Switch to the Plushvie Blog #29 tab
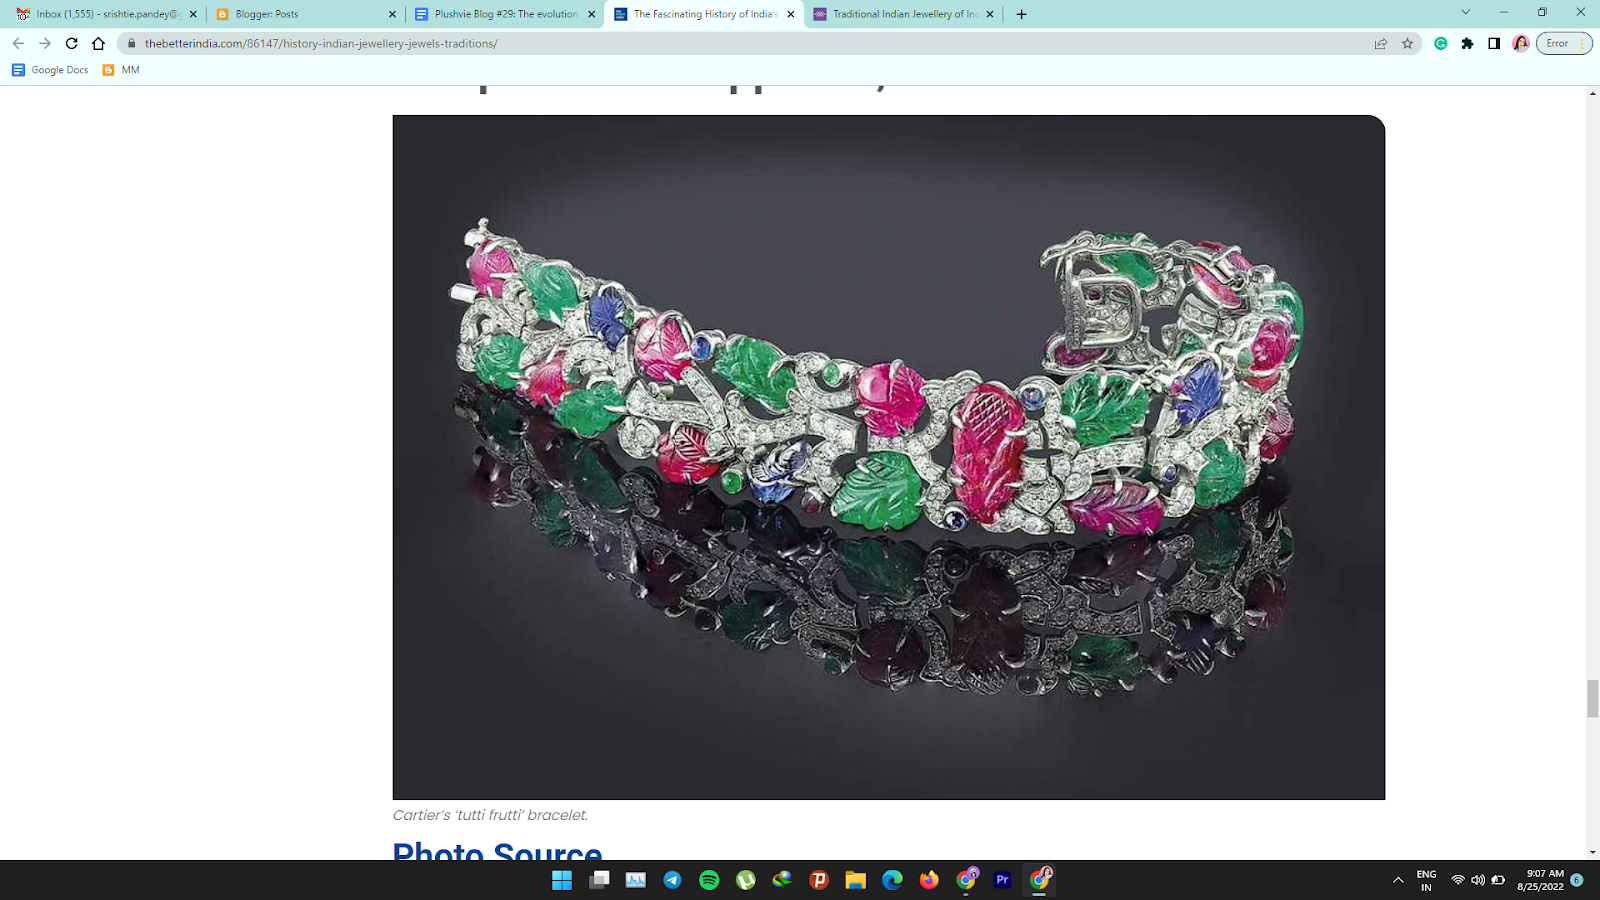The height and width of the screenshot is (900, 1600). 505,14
